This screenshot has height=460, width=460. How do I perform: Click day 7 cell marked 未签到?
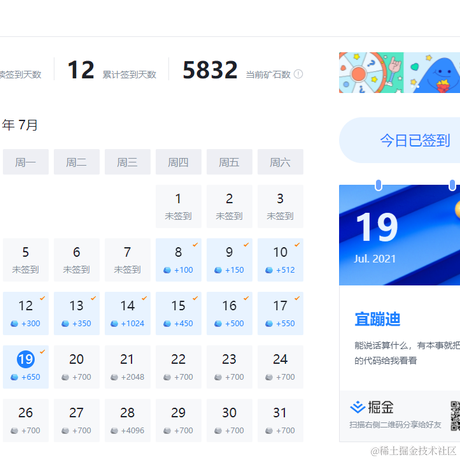(128, 260)
